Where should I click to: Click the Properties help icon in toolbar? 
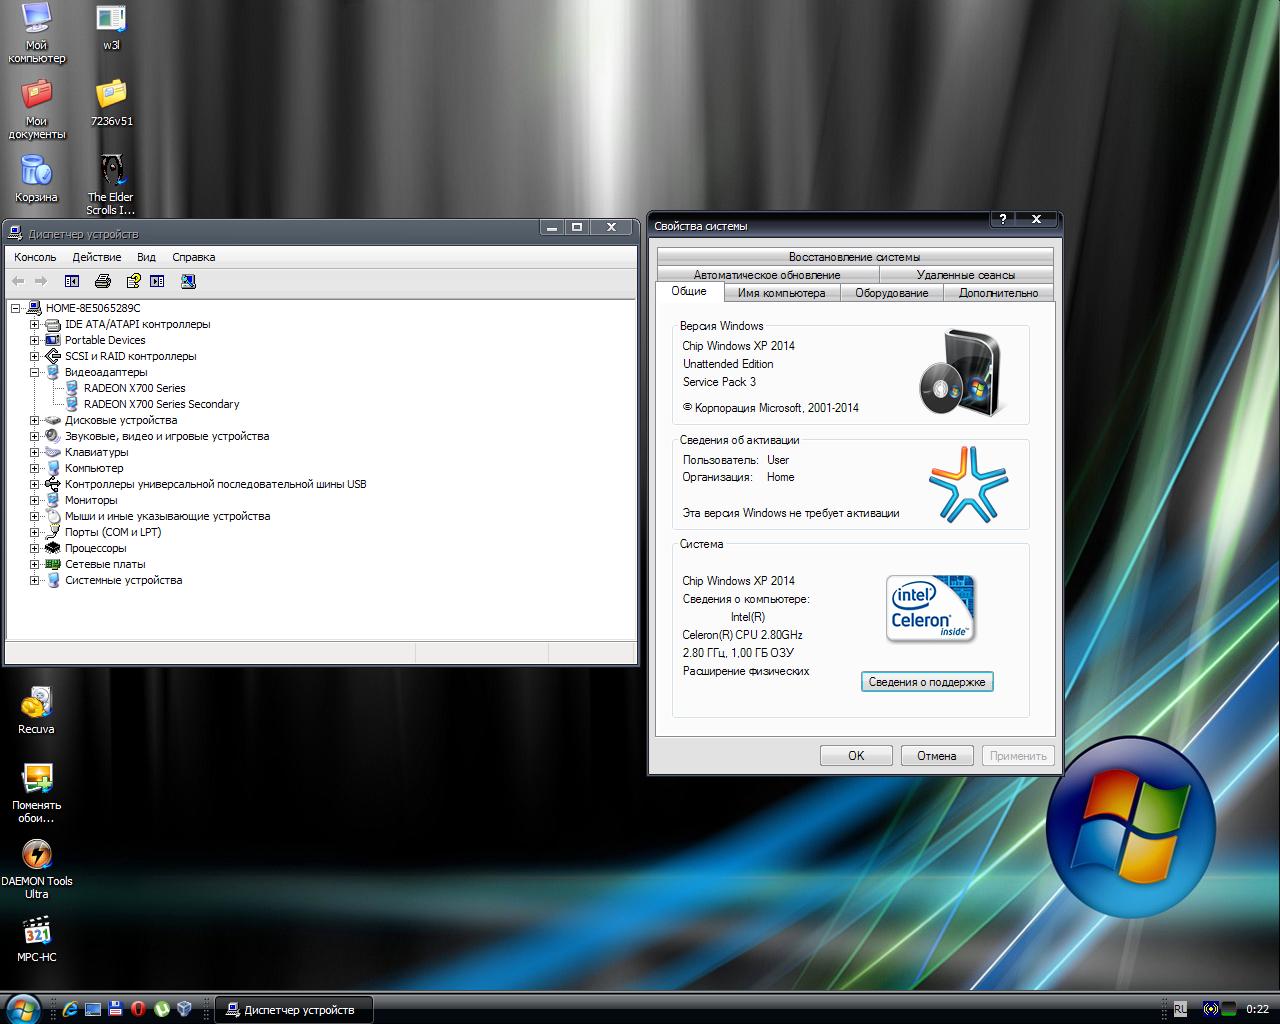(133, 282)
